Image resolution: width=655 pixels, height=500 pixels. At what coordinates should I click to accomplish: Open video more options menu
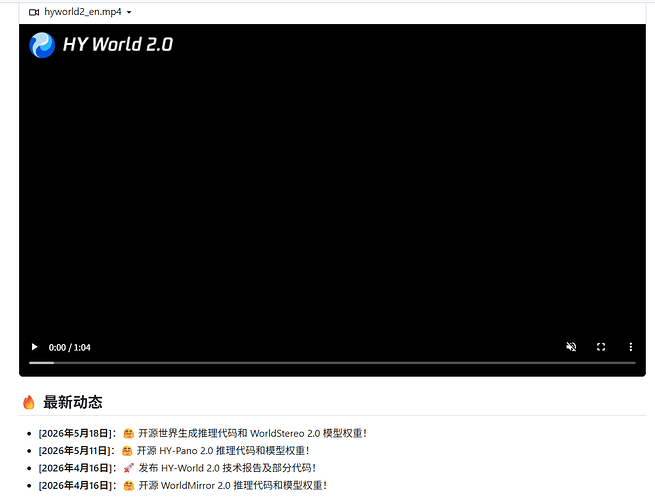click(630, 347)
